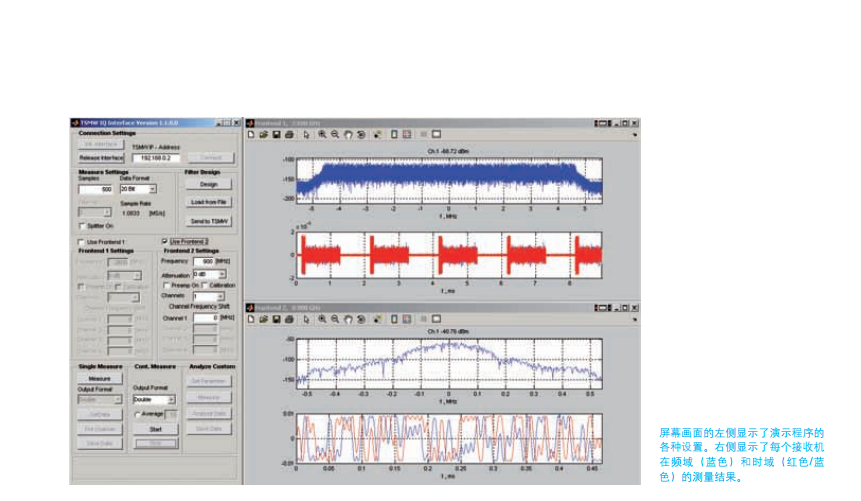Insert Colorbar via Frontend 2 toolbar icon
This screenshot has height=501, width=861.
[x=394, y=319]
